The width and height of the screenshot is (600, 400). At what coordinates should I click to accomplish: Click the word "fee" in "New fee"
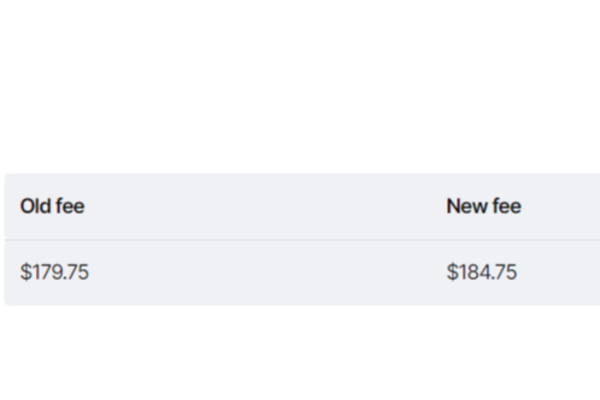[x=505, y=207]
